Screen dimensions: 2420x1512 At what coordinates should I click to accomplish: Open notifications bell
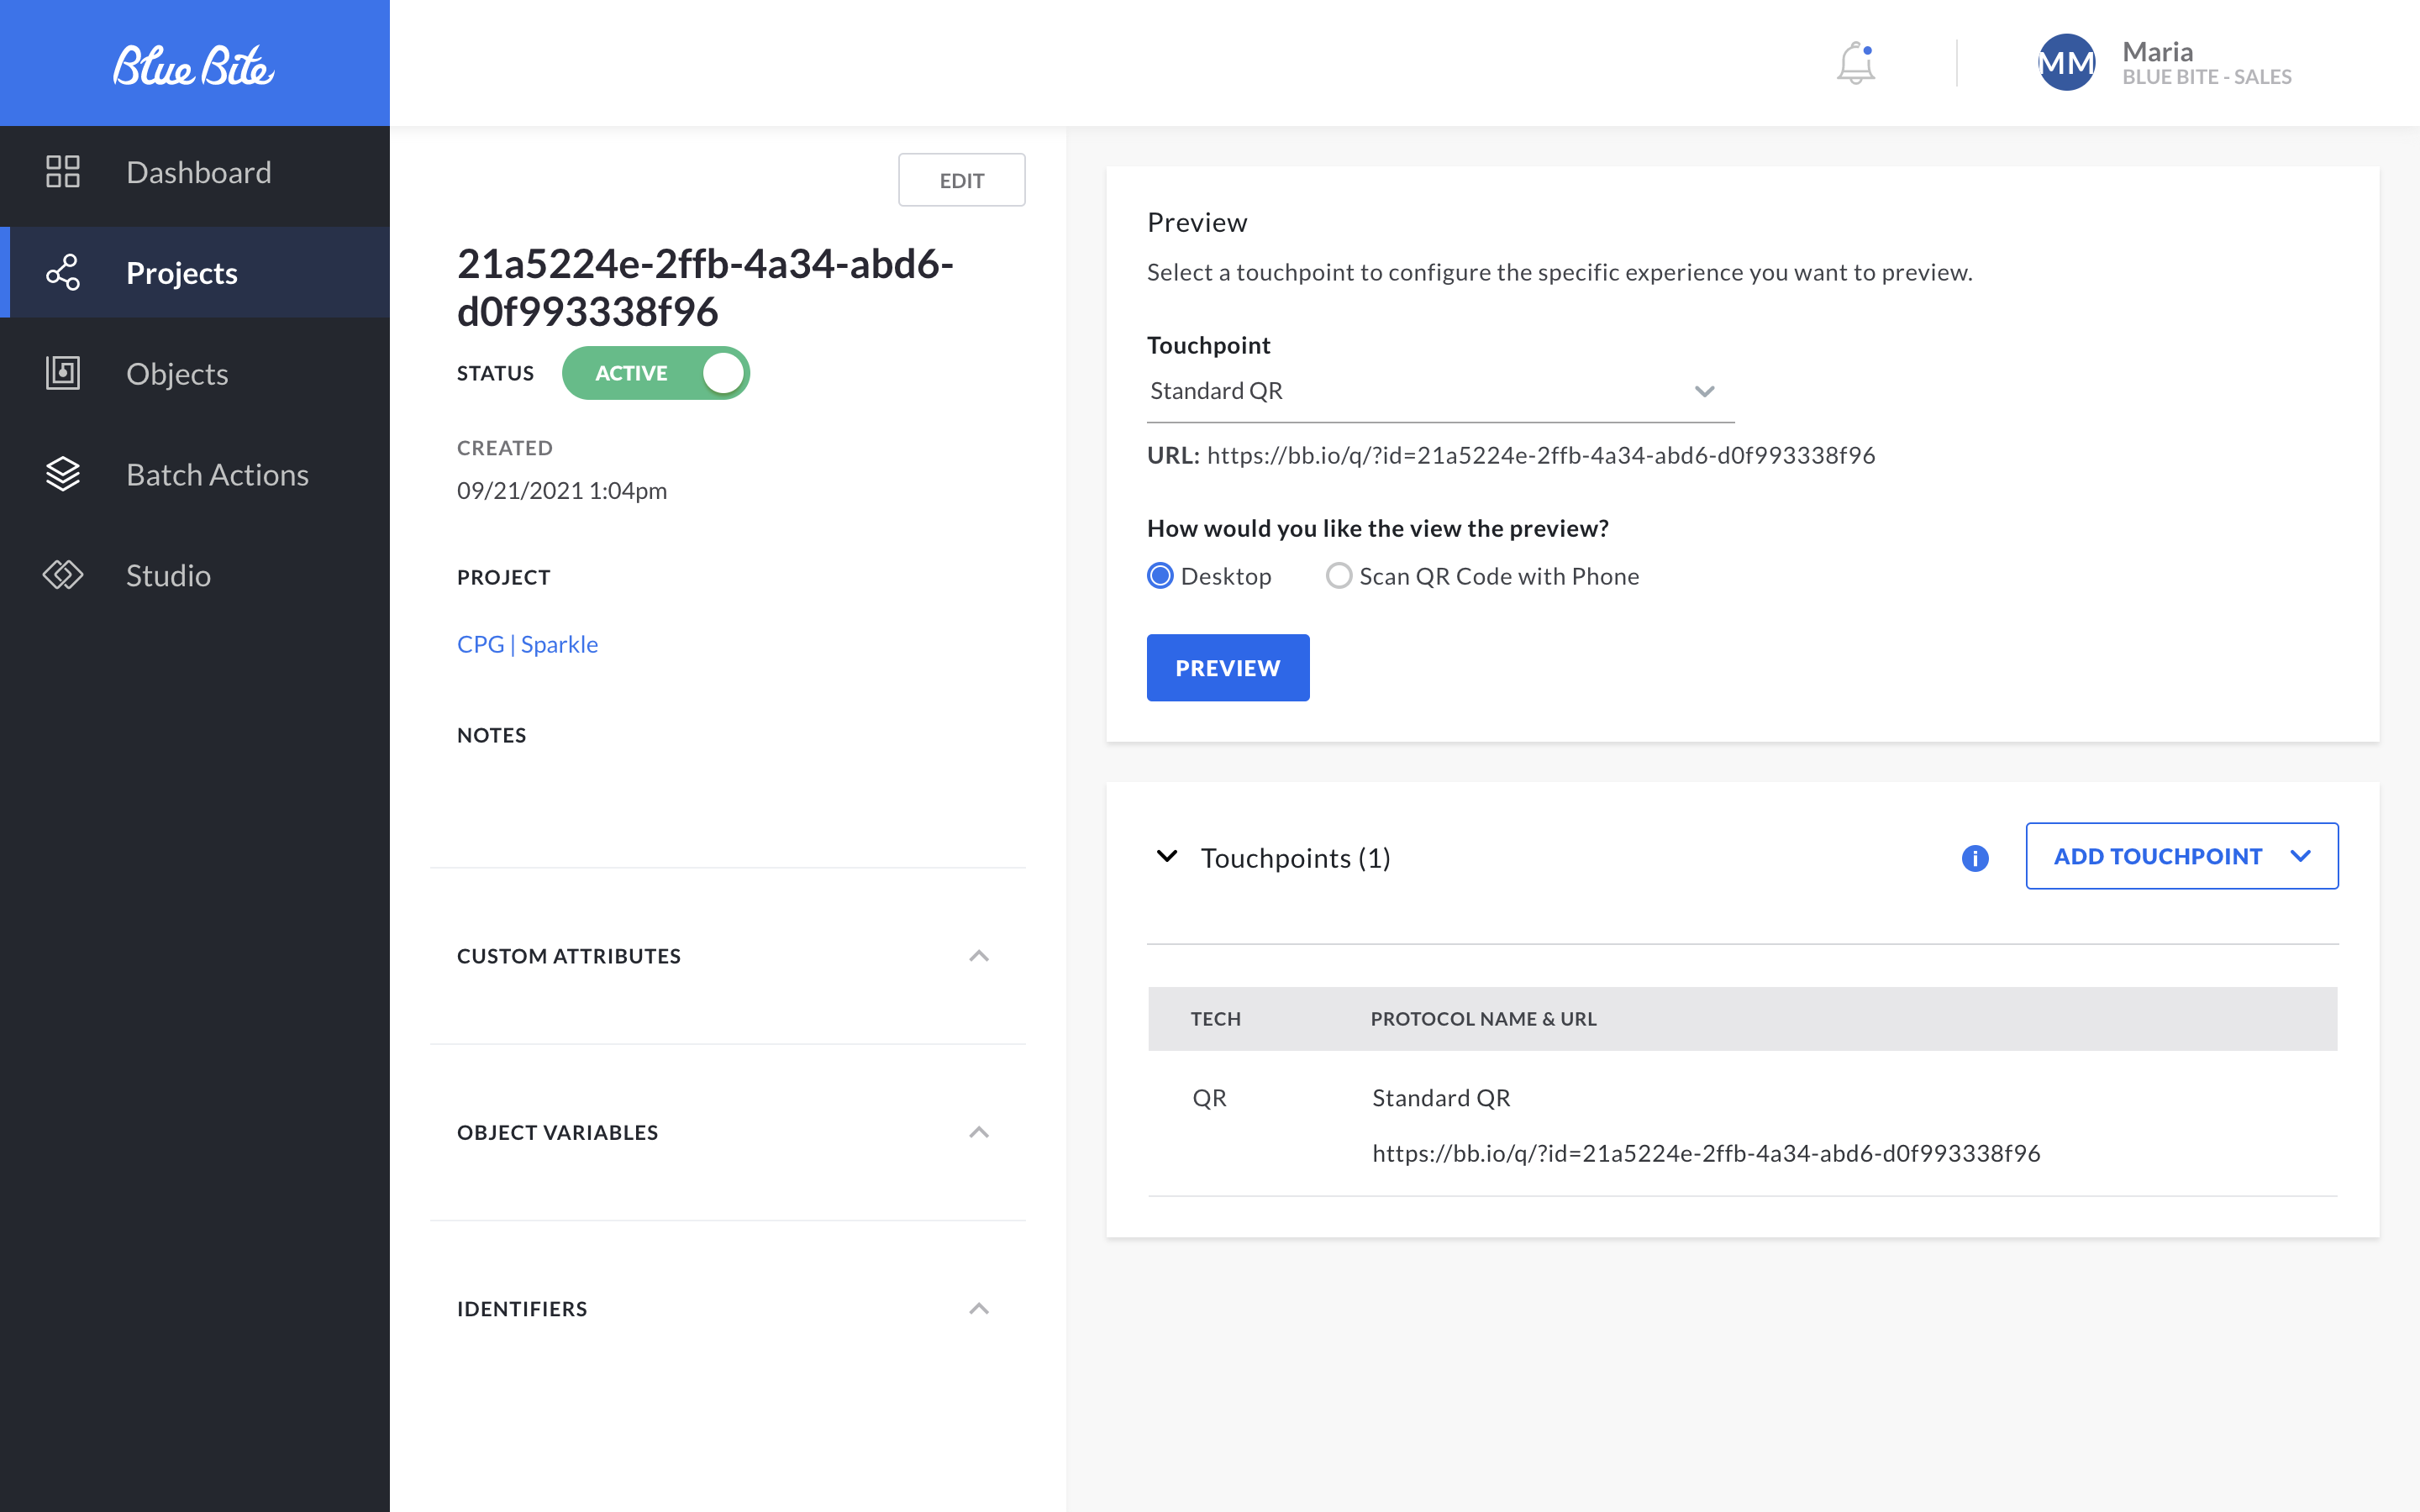coord(1856,63)
